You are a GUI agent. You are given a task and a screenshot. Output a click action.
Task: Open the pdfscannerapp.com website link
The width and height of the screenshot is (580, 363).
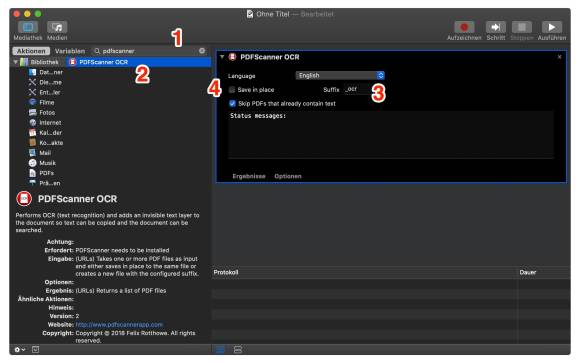click(x=119, y=325)
